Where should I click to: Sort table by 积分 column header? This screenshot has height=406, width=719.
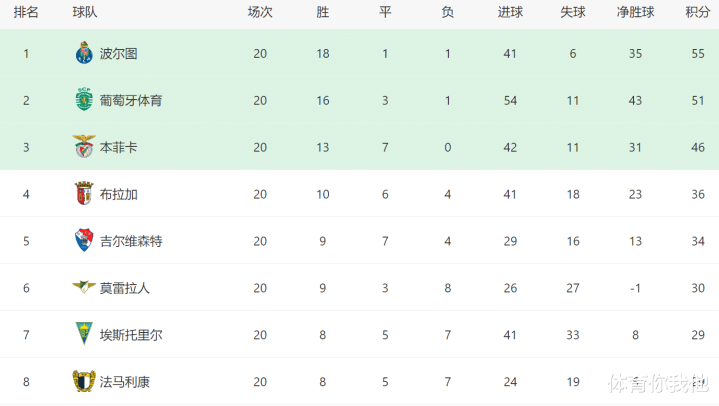(x=697, y=13)
